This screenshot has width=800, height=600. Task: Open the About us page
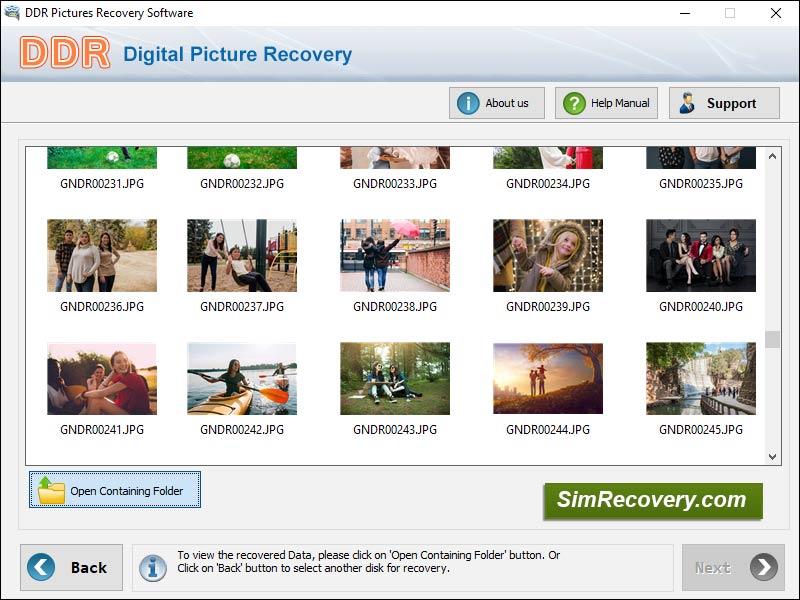(x=496, y=103)
